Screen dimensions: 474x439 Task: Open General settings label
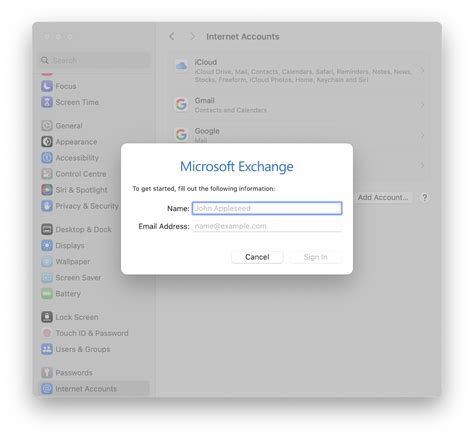coord(69,126)
